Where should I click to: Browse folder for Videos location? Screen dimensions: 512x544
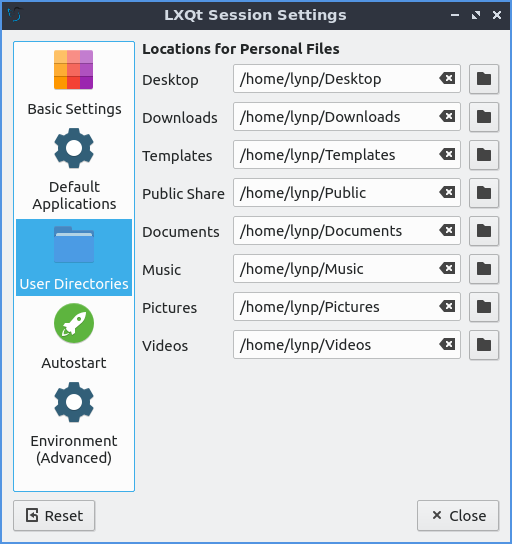coord(484,345)
